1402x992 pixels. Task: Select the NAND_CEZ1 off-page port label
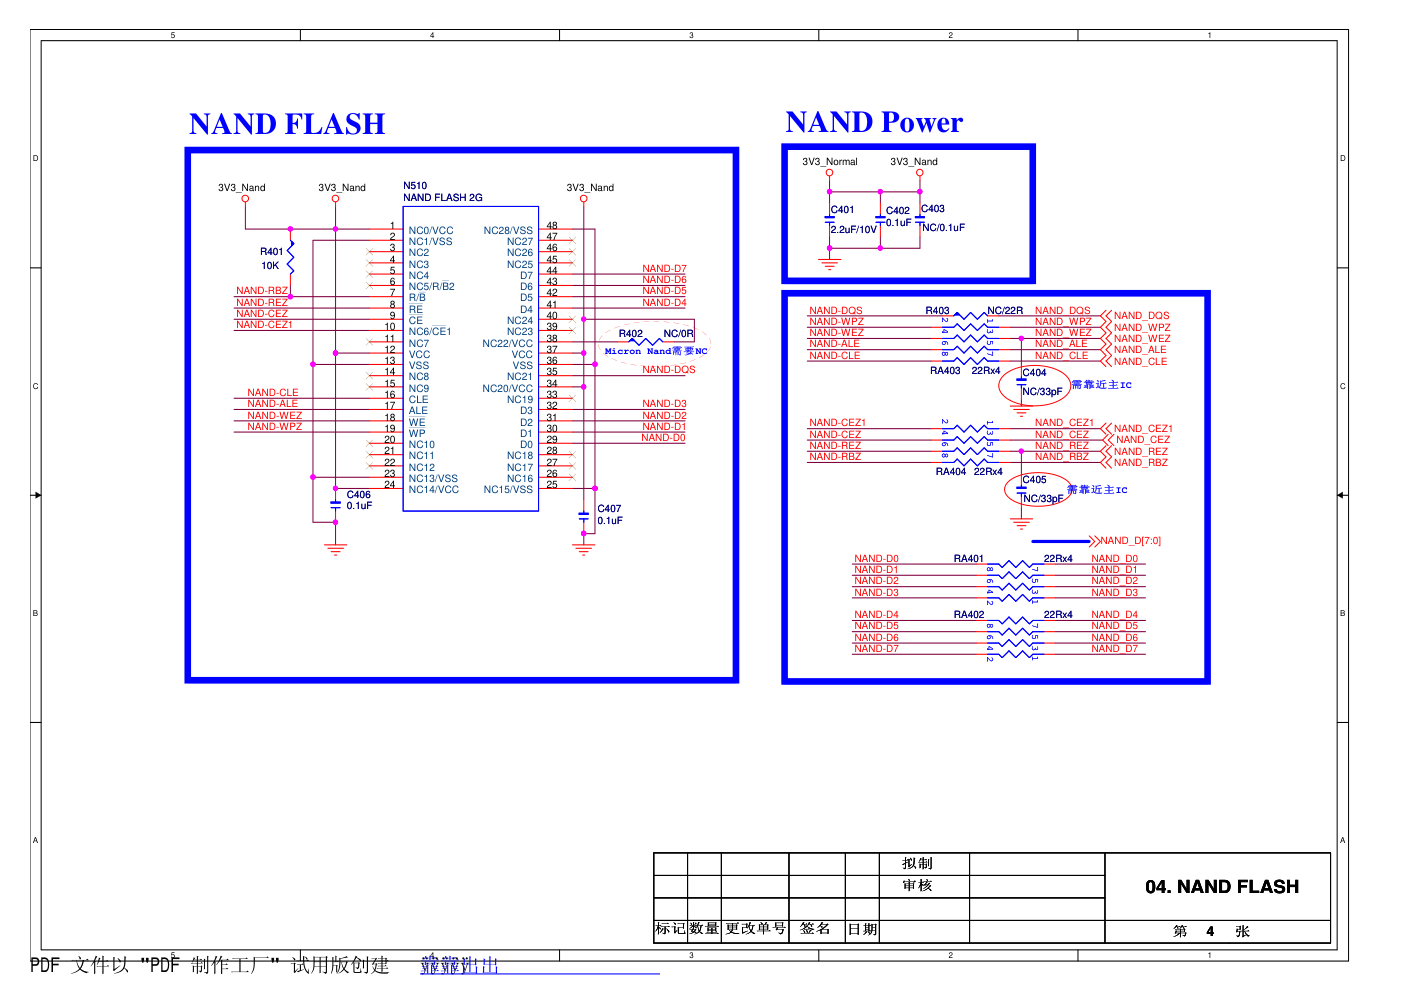pos(1142,429)
